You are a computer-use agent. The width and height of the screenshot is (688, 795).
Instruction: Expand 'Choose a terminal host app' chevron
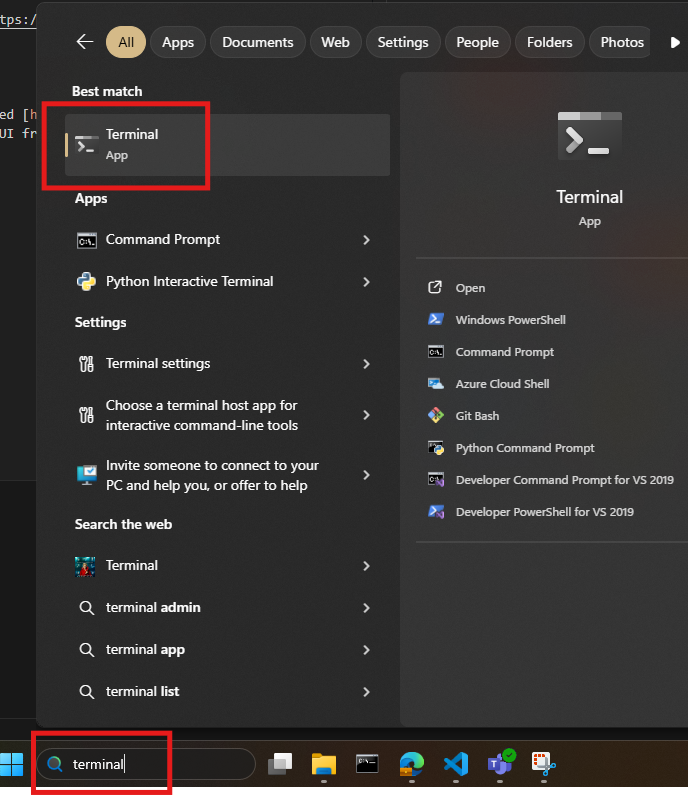[x=367, y=415]
